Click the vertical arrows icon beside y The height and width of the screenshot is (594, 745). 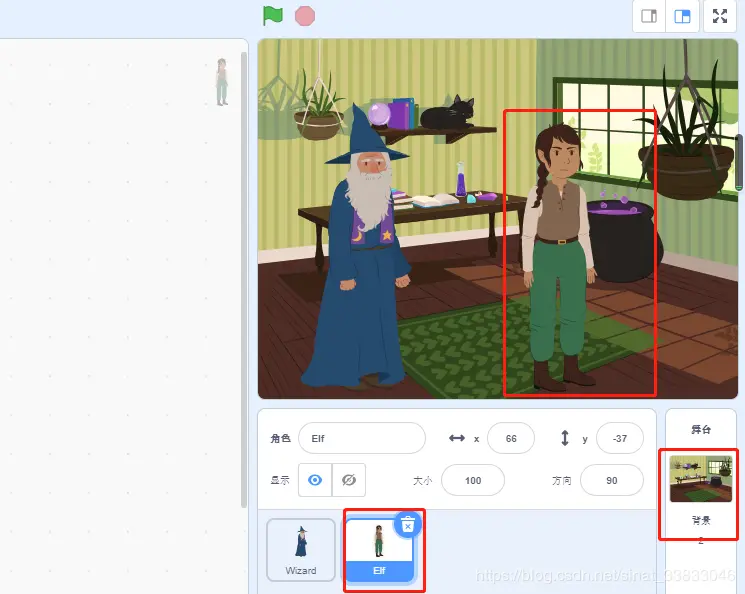564,438
